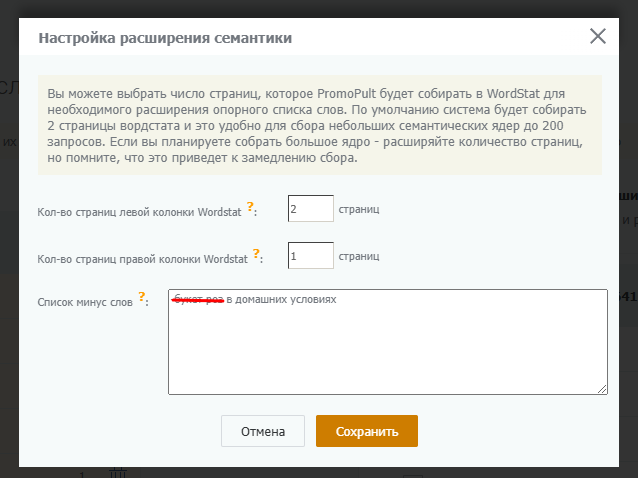Open help icon for left Wordstat column
The height and width of the screenshot is (478, 638).
[251, 207]
